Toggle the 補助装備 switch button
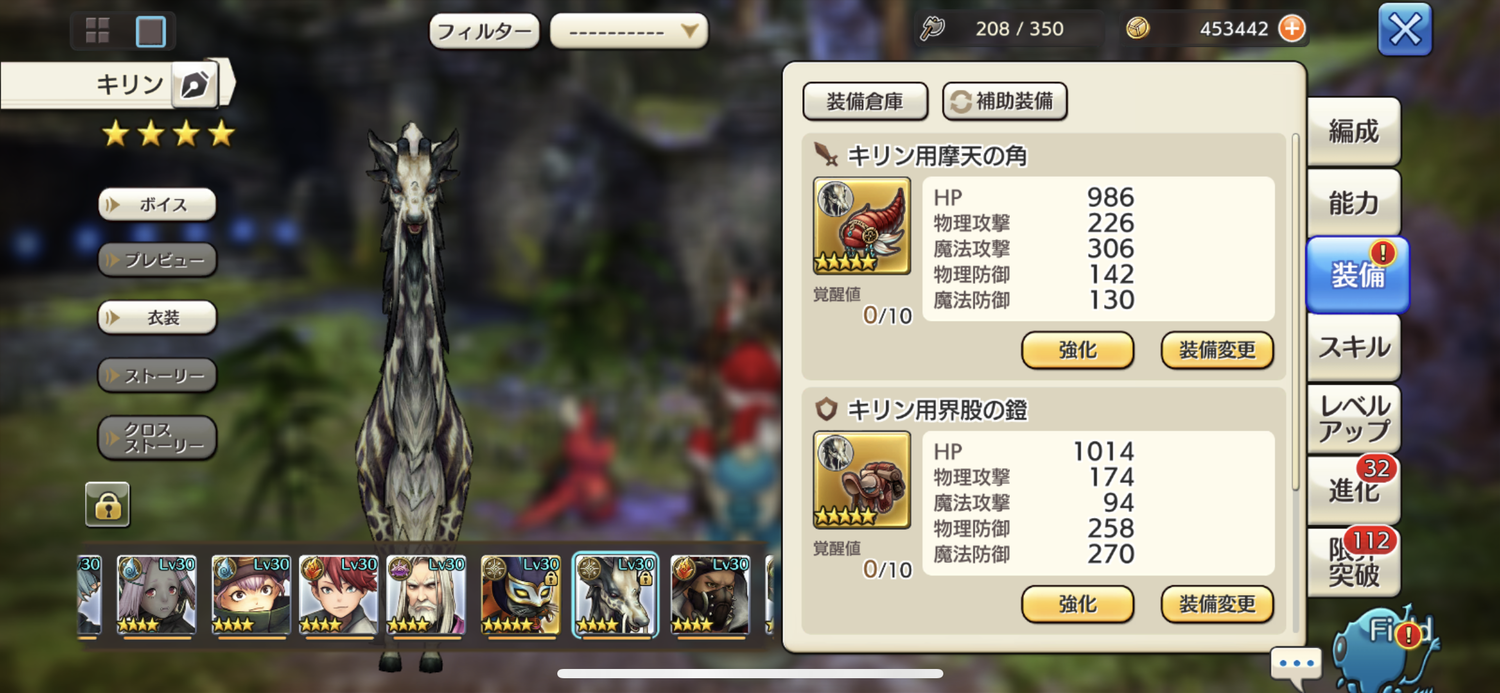 pyautogui.click(x=1005, y=101)
